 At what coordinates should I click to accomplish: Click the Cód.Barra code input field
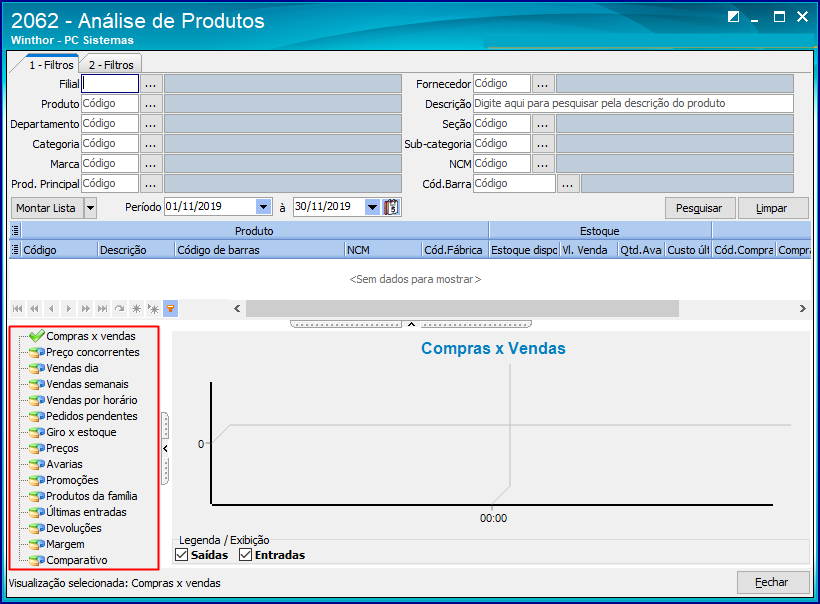tap(514, 184)
